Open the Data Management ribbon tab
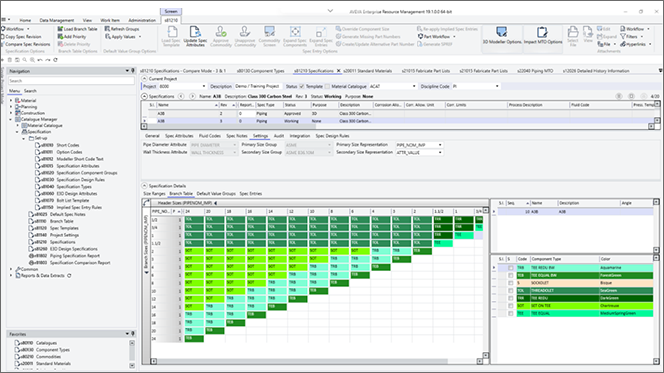Screen dimensions: 664x373 coord(57,20)
